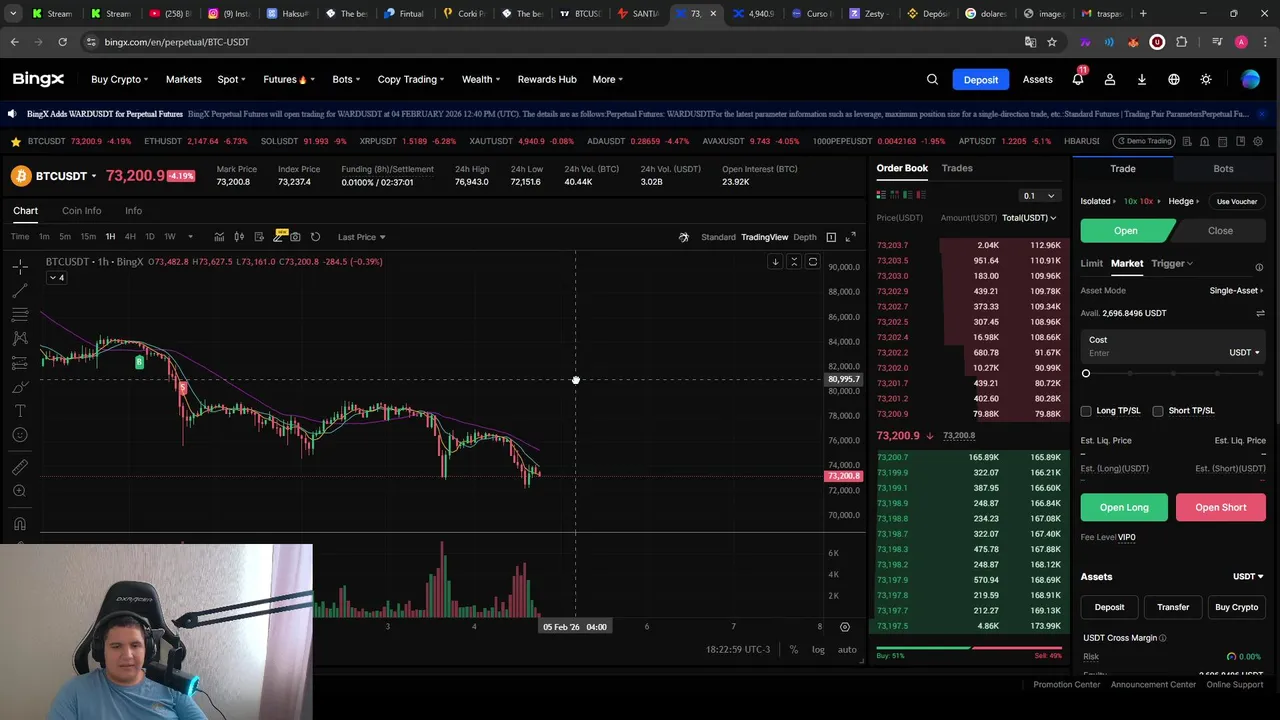Select the Open position toggle
This screenshot has height=720, width=1280.
click(1126, 231)
